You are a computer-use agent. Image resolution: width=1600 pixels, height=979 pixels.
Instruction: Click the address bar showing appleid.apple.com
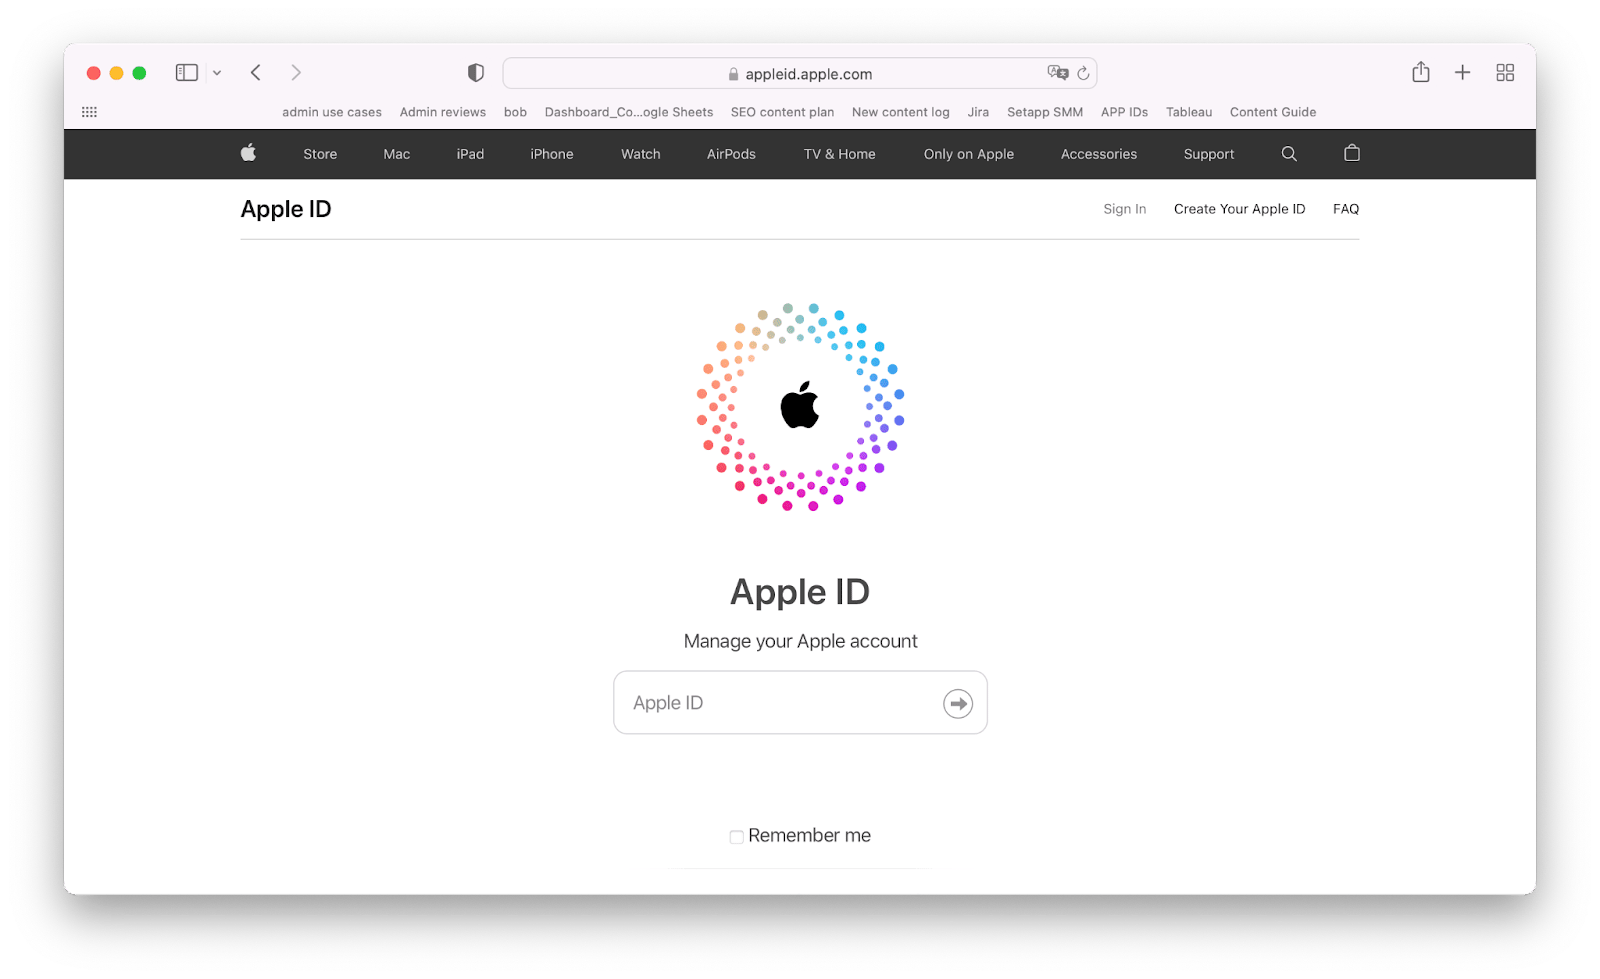[800, 73]
